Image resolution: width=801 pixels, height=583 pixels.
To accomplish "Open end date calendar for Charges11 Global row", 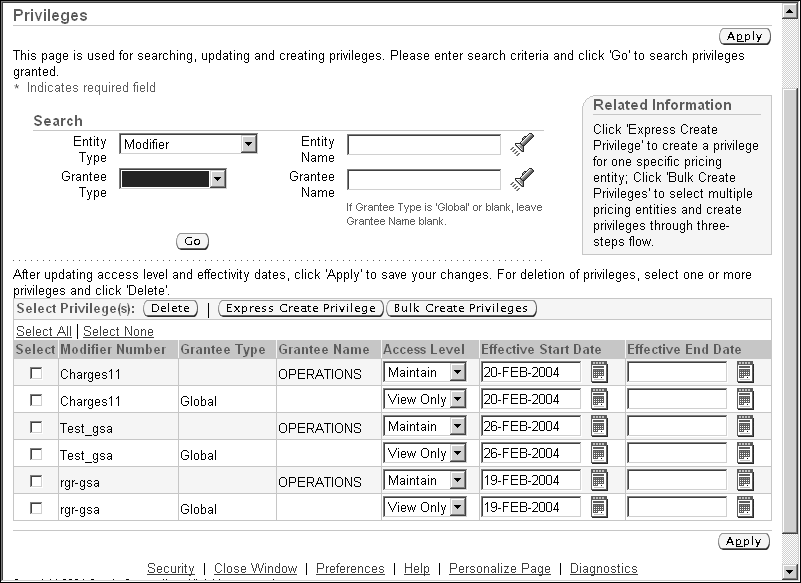I will pos(745,399).
